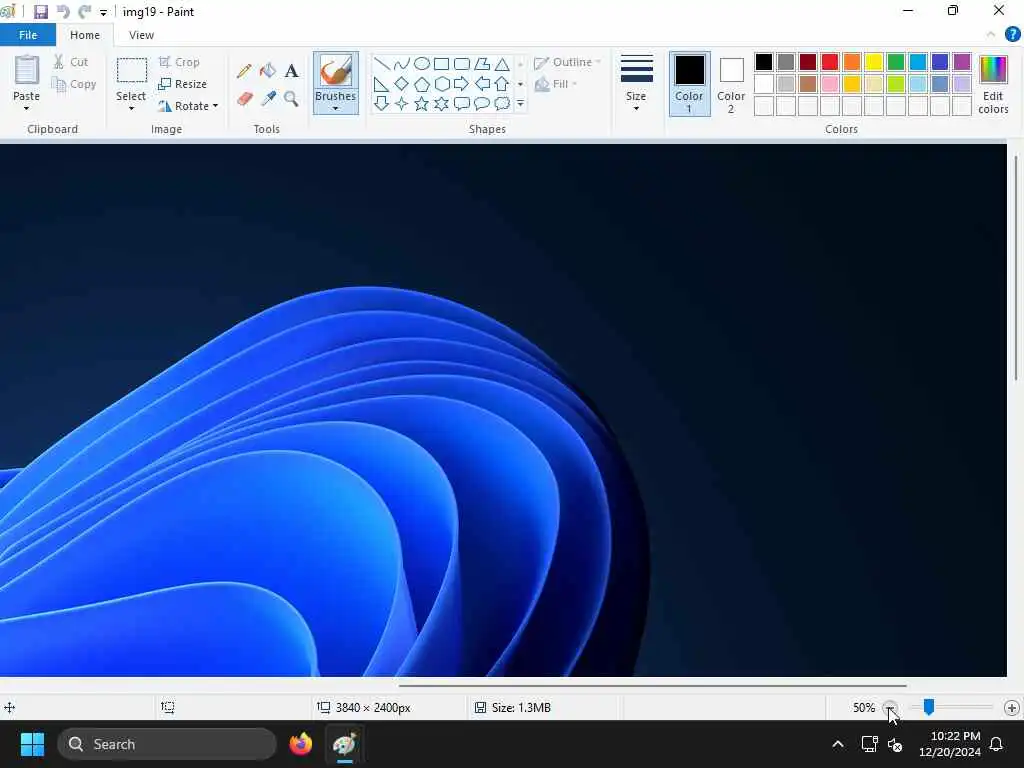This screenshot has height=768, width=1024.
Task: Select the Triangle shape
Action: 502,64
